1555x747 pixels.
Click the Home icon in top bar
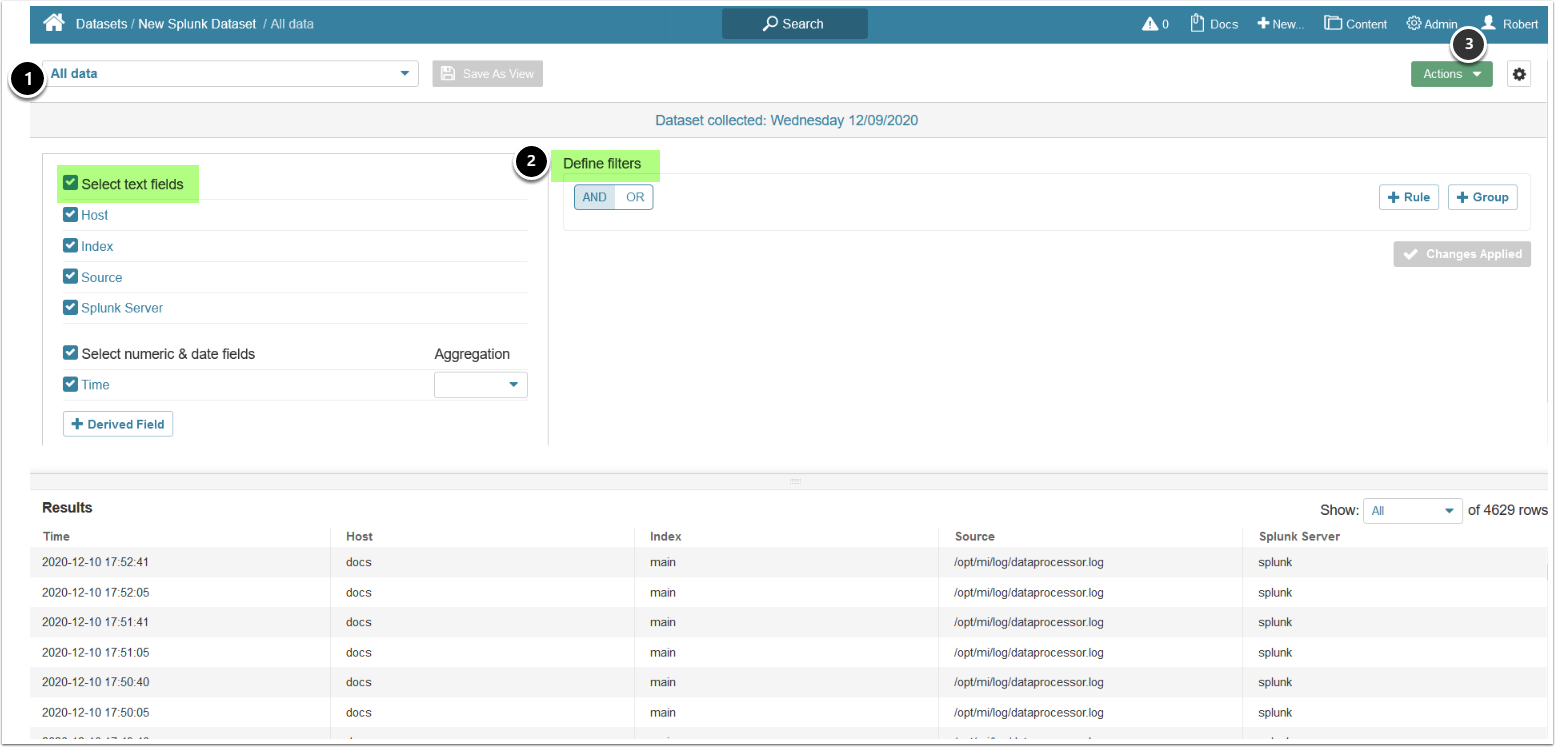pyautogui.click(x=54, y=23)
